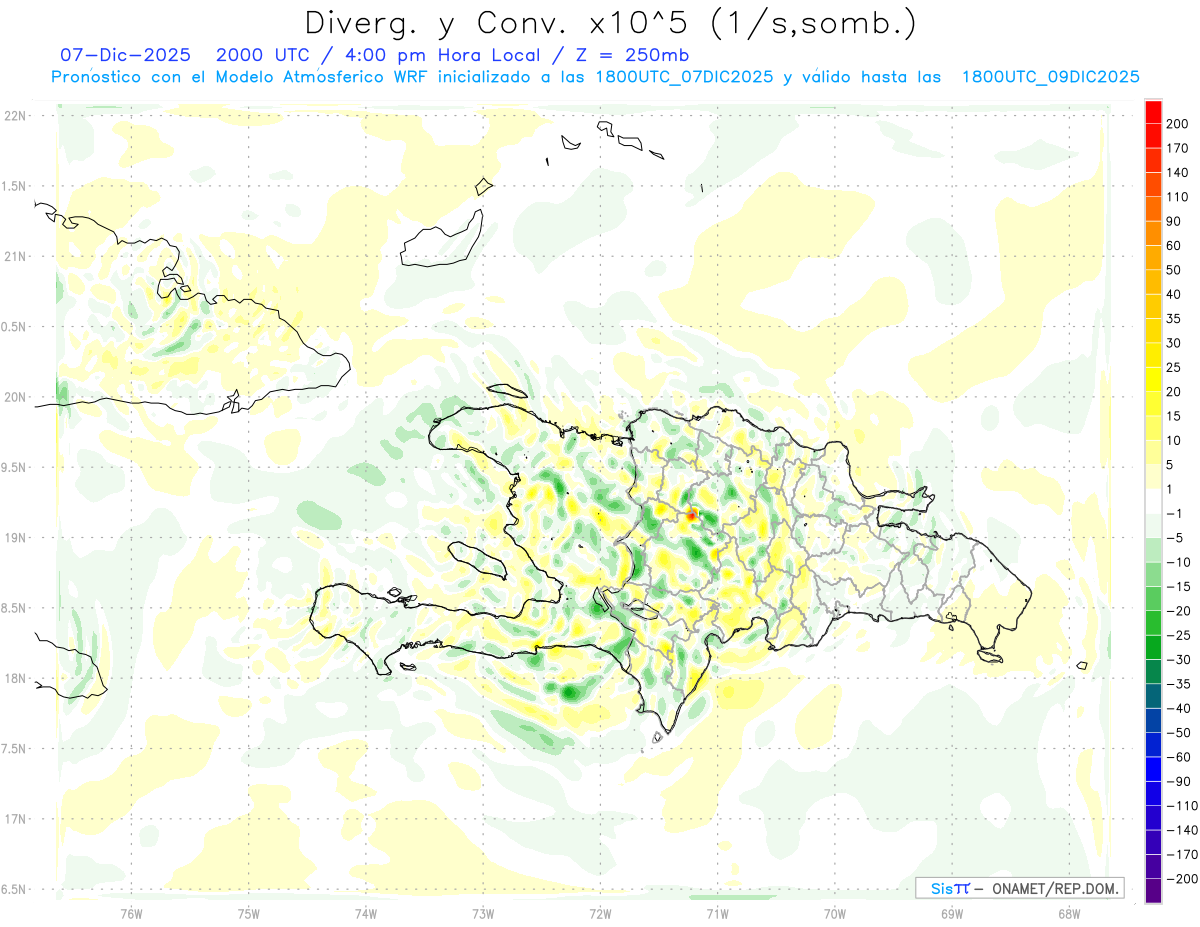The width and height of the screenshot is (1200, 927).
Task: Click the positive "25" color scale value
Action: click(x=1175, y=367)
